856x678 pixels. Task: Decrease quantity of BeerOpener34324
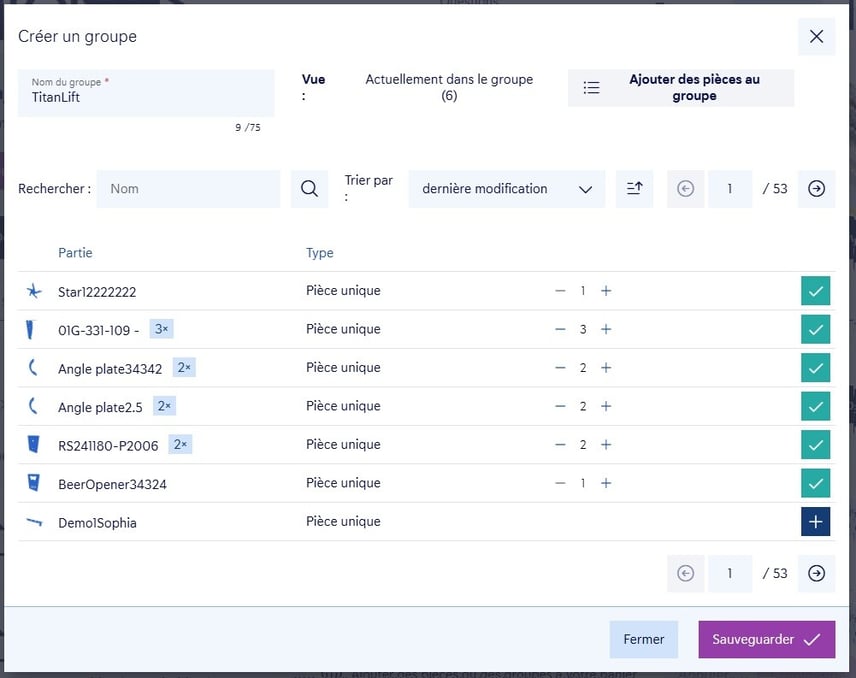(560, 484)
